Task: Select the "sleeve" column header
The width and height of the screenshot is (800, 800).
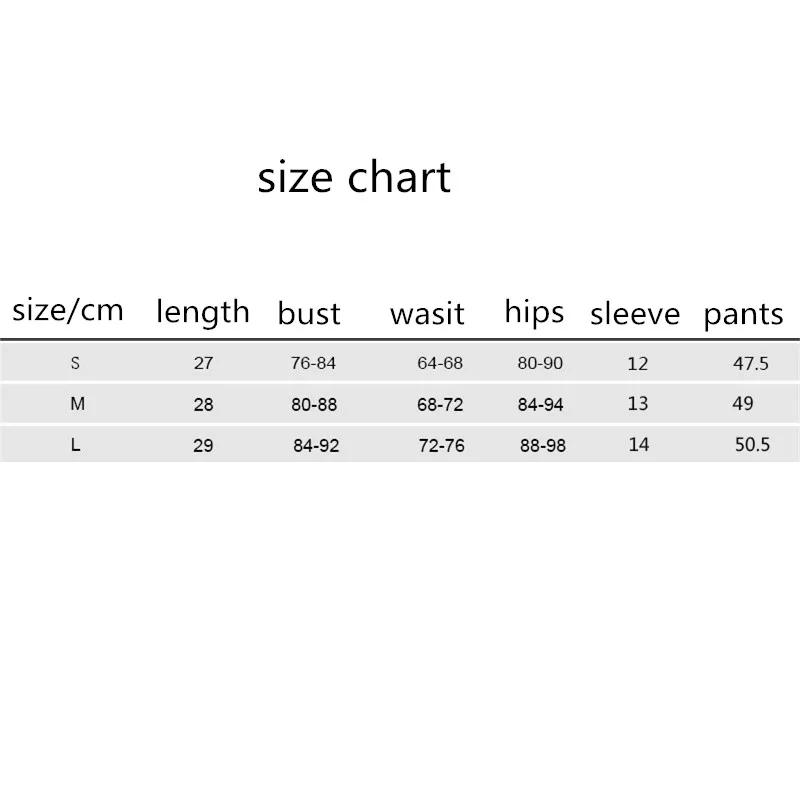Action: point(635,314)
